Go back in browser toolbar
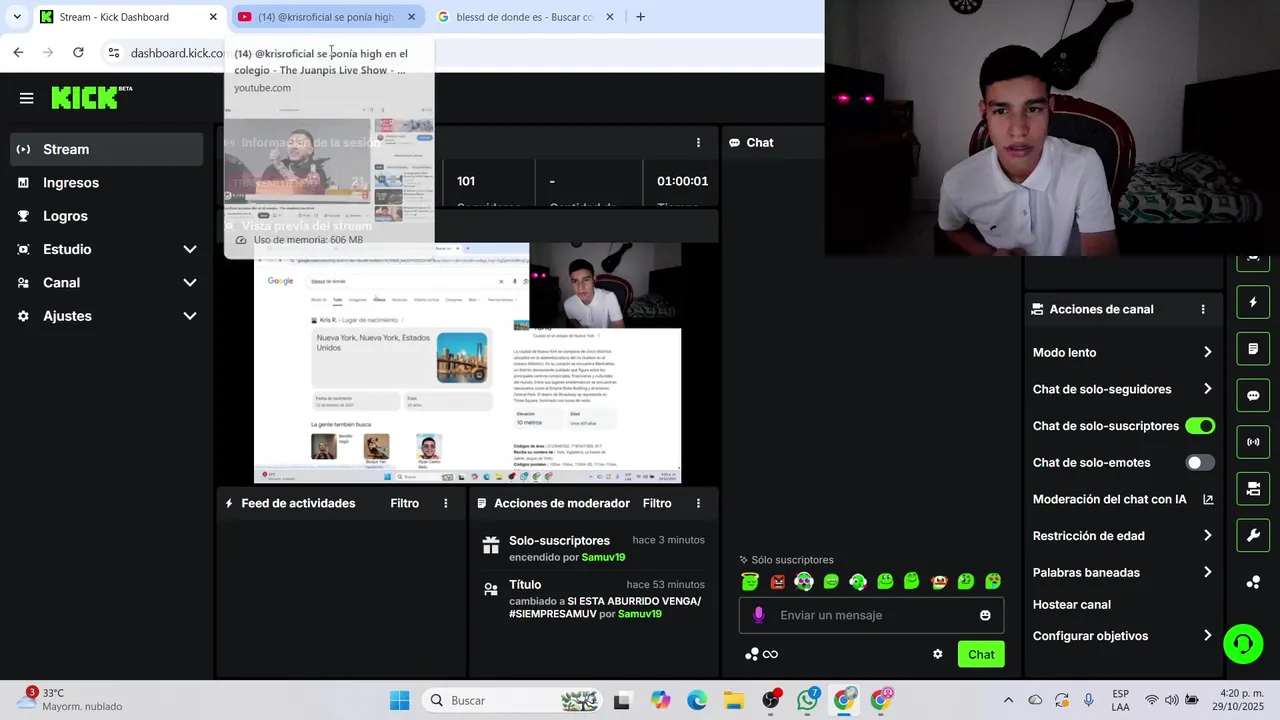This screenshot has height=720, width=1280. (x=18, y=52)
